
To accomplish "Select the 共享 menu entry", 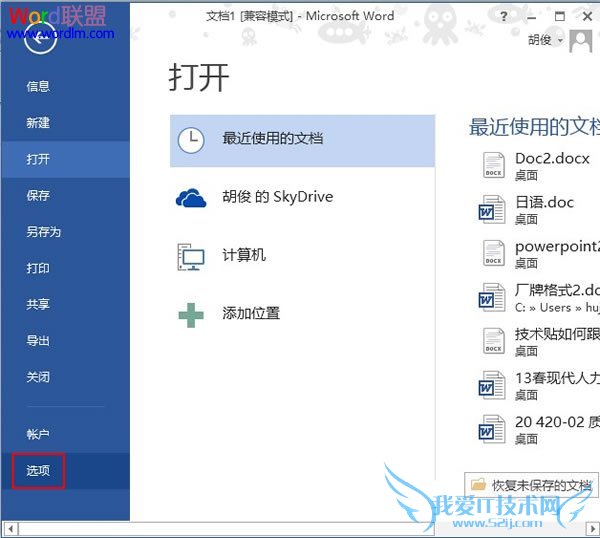I will [x=38, y=305].
